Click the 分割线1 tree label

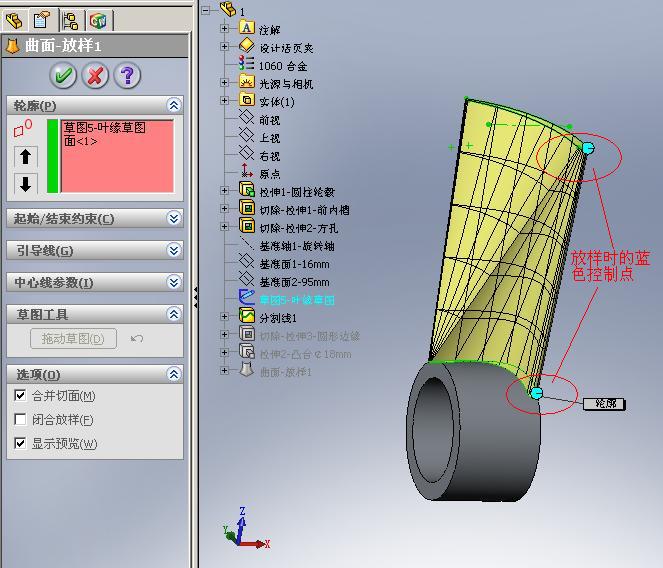(x=278, y=318)
